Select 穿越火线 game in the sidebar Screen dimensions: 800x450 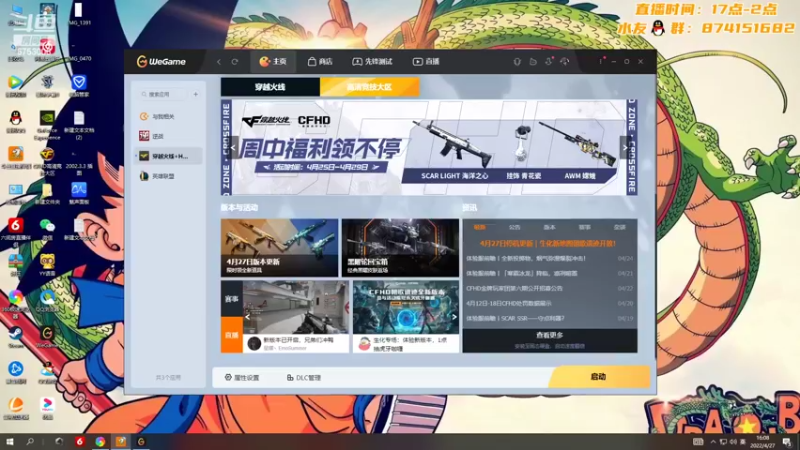pyautogui.click(x=168, y=156)
